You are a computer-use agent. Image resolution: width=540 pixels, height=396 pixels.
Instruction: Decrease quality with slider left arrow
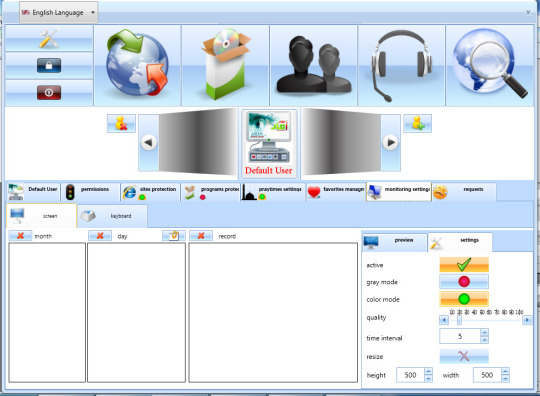(x=444, y=321)
